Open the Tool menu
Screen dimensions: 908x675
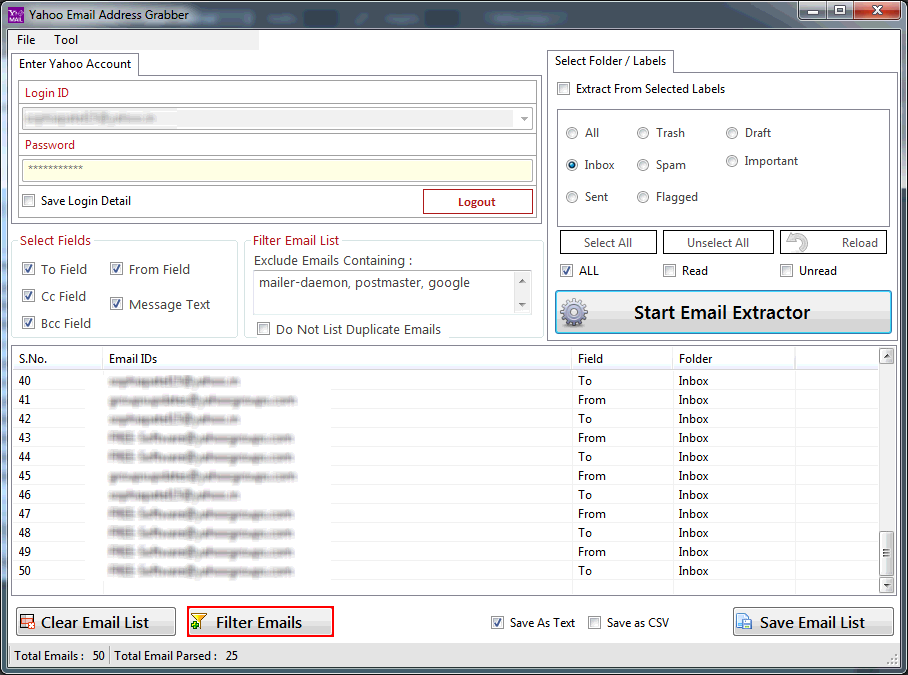coord(66,39)
